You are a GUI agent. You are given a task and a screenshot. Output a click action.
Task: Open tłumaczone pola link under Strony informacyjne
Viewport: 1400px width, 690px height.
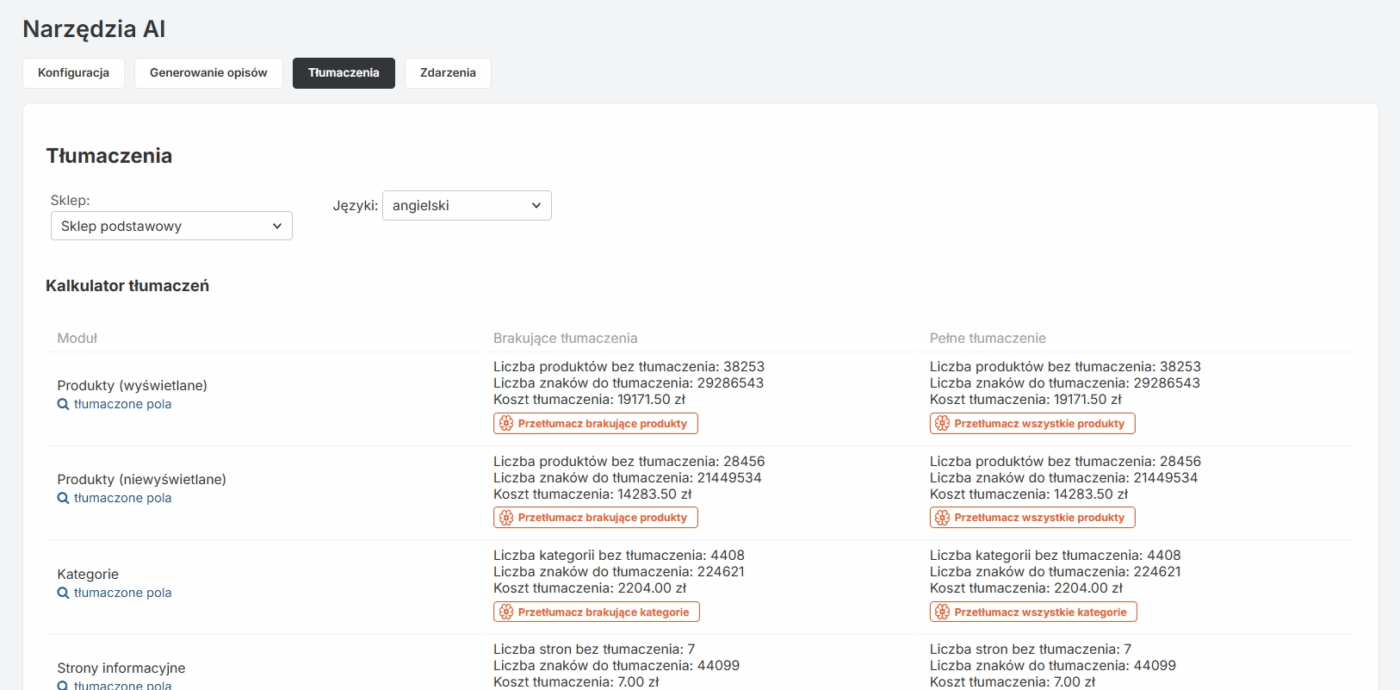(122, 685)
